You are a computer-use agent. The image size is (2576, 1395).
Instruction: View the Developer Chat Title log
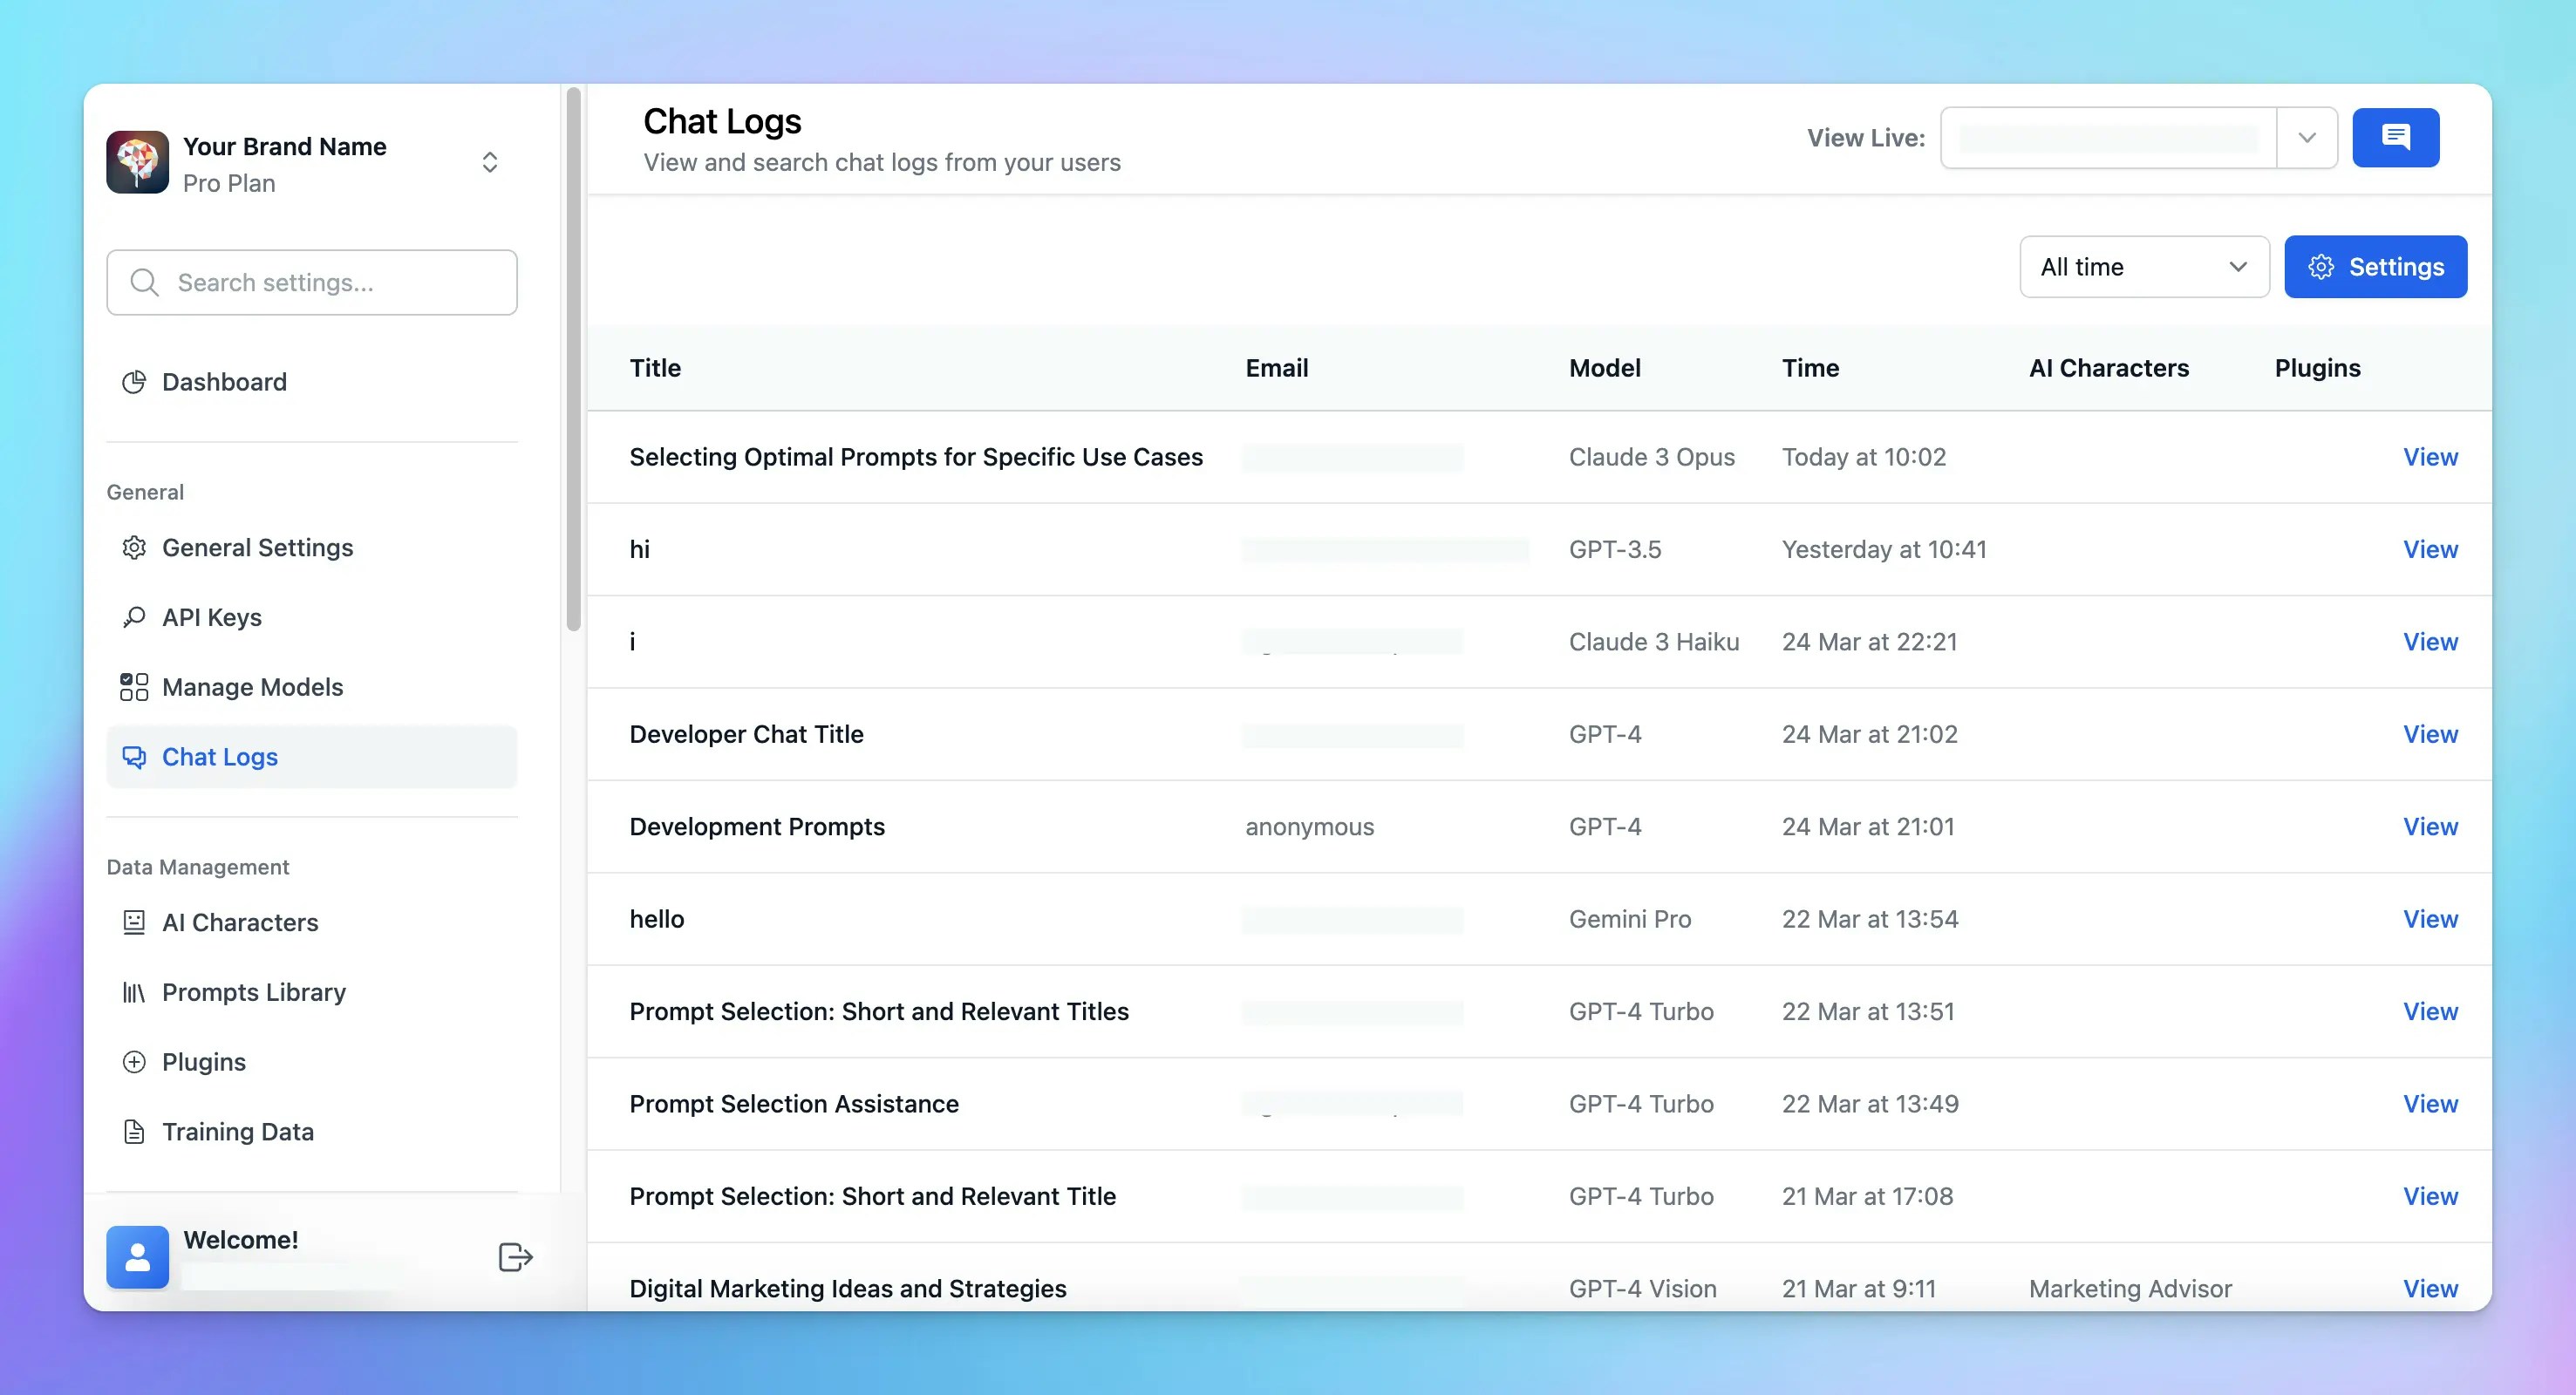2430,734
